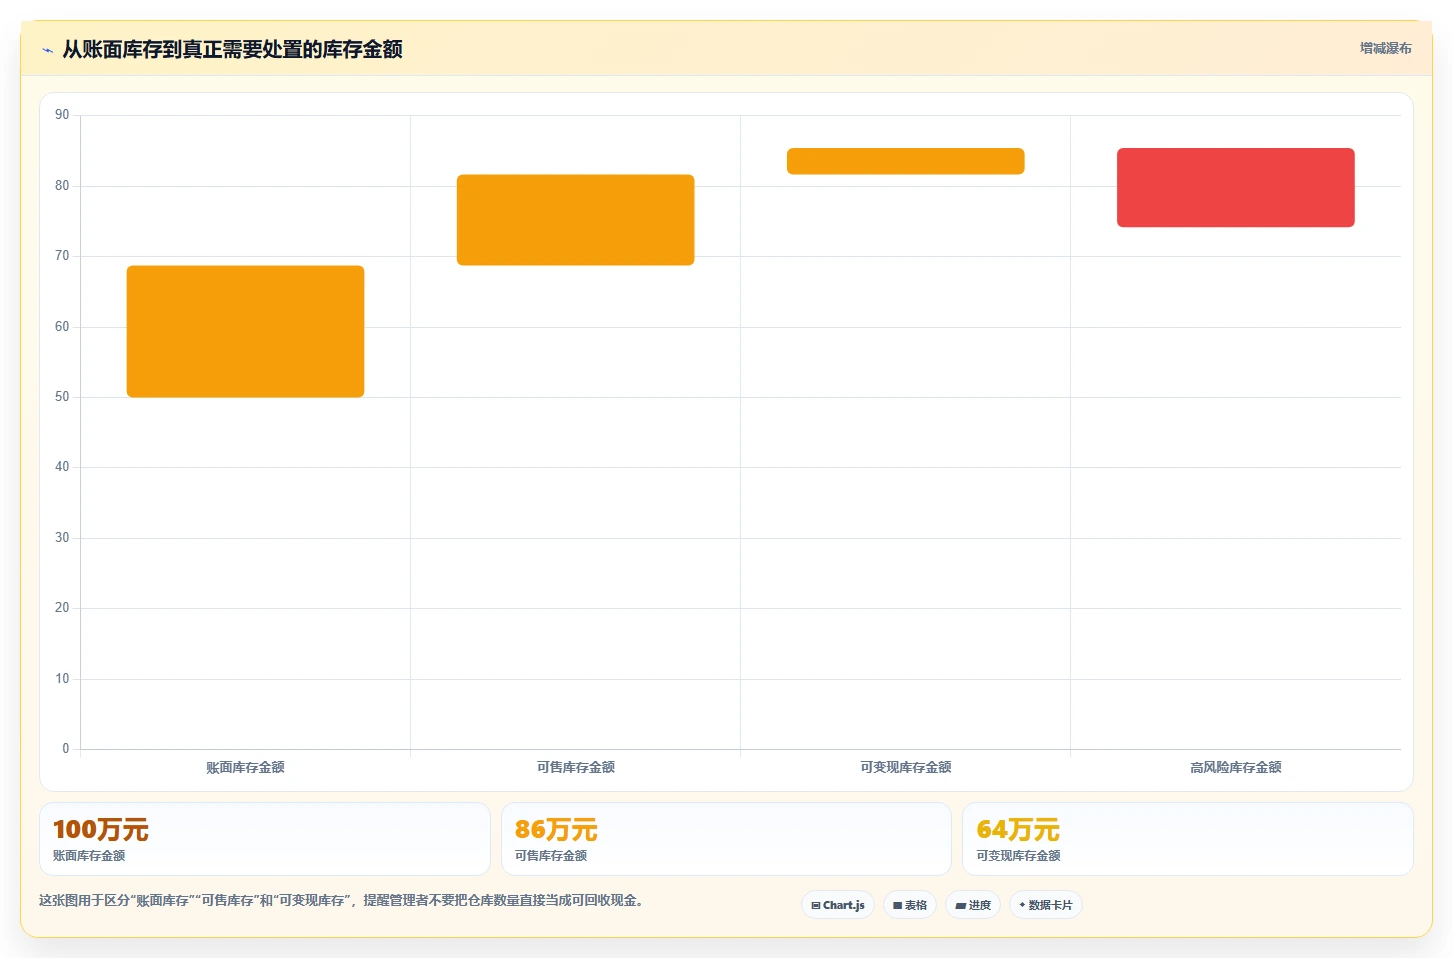Click the 100万元 stat card
Screen dimensions: 1453x958
click(265, 839)
